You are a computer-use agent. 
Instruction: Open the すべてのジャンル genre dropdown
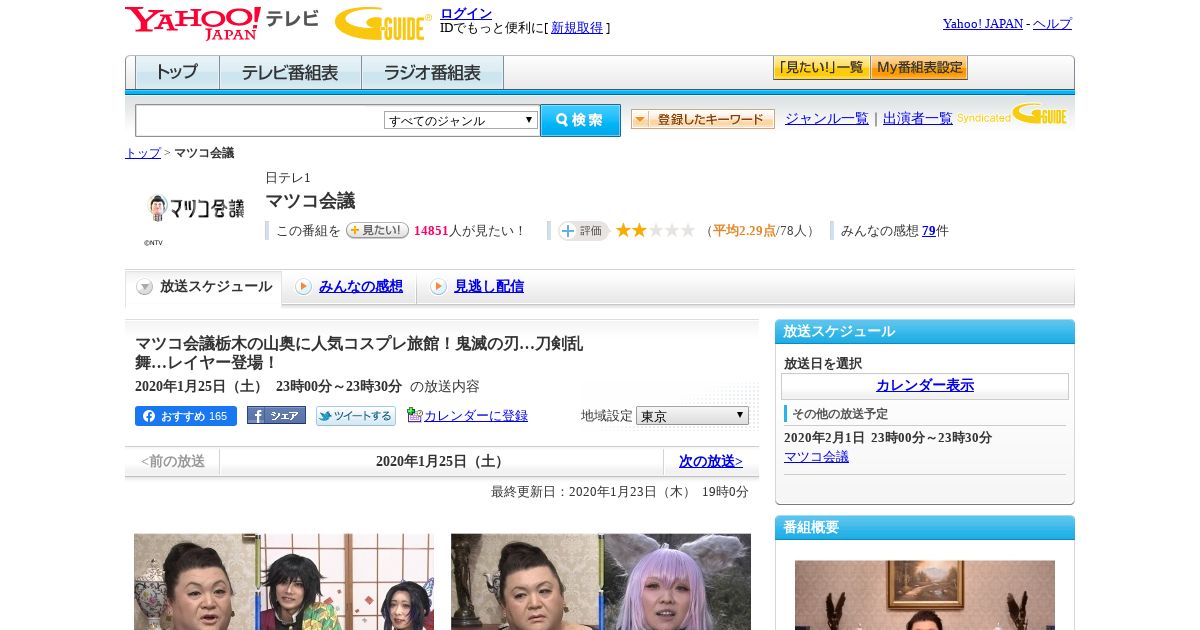[461, 120]
